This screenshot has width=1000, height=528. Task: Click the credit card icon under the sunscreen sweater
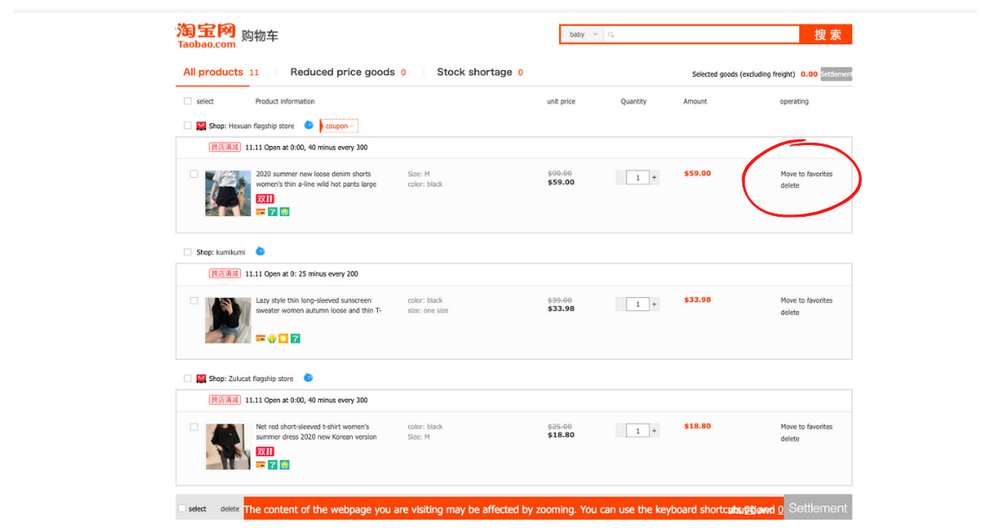260,339
